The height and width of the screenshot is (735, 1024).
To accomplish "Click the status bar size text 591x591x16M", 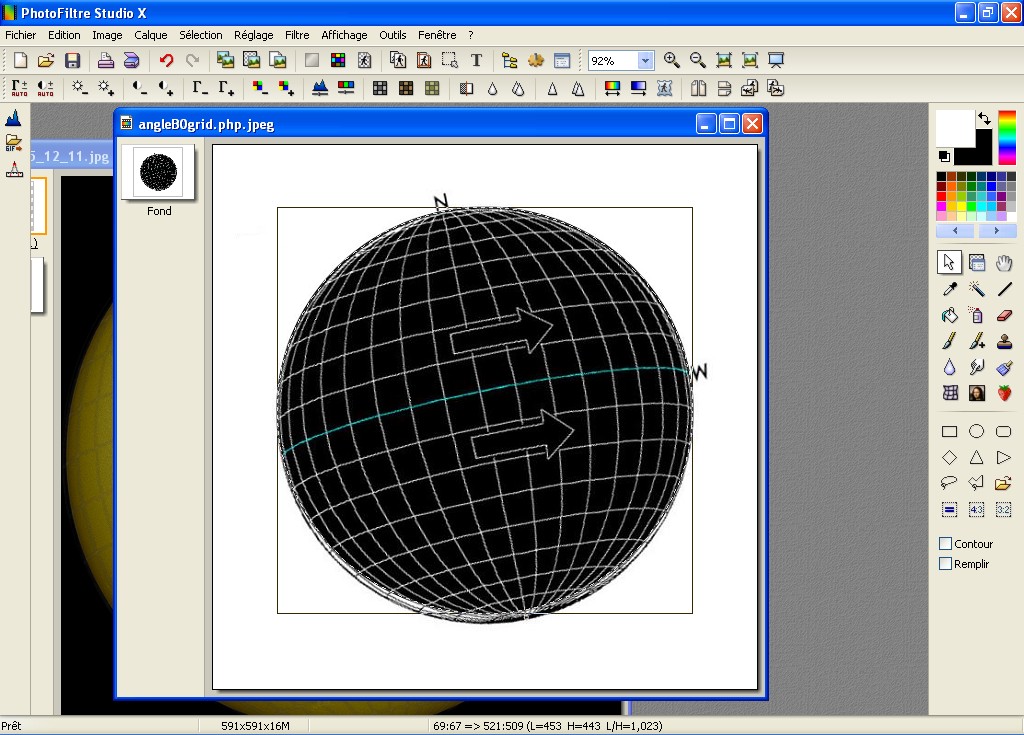I will coord(255,726).
